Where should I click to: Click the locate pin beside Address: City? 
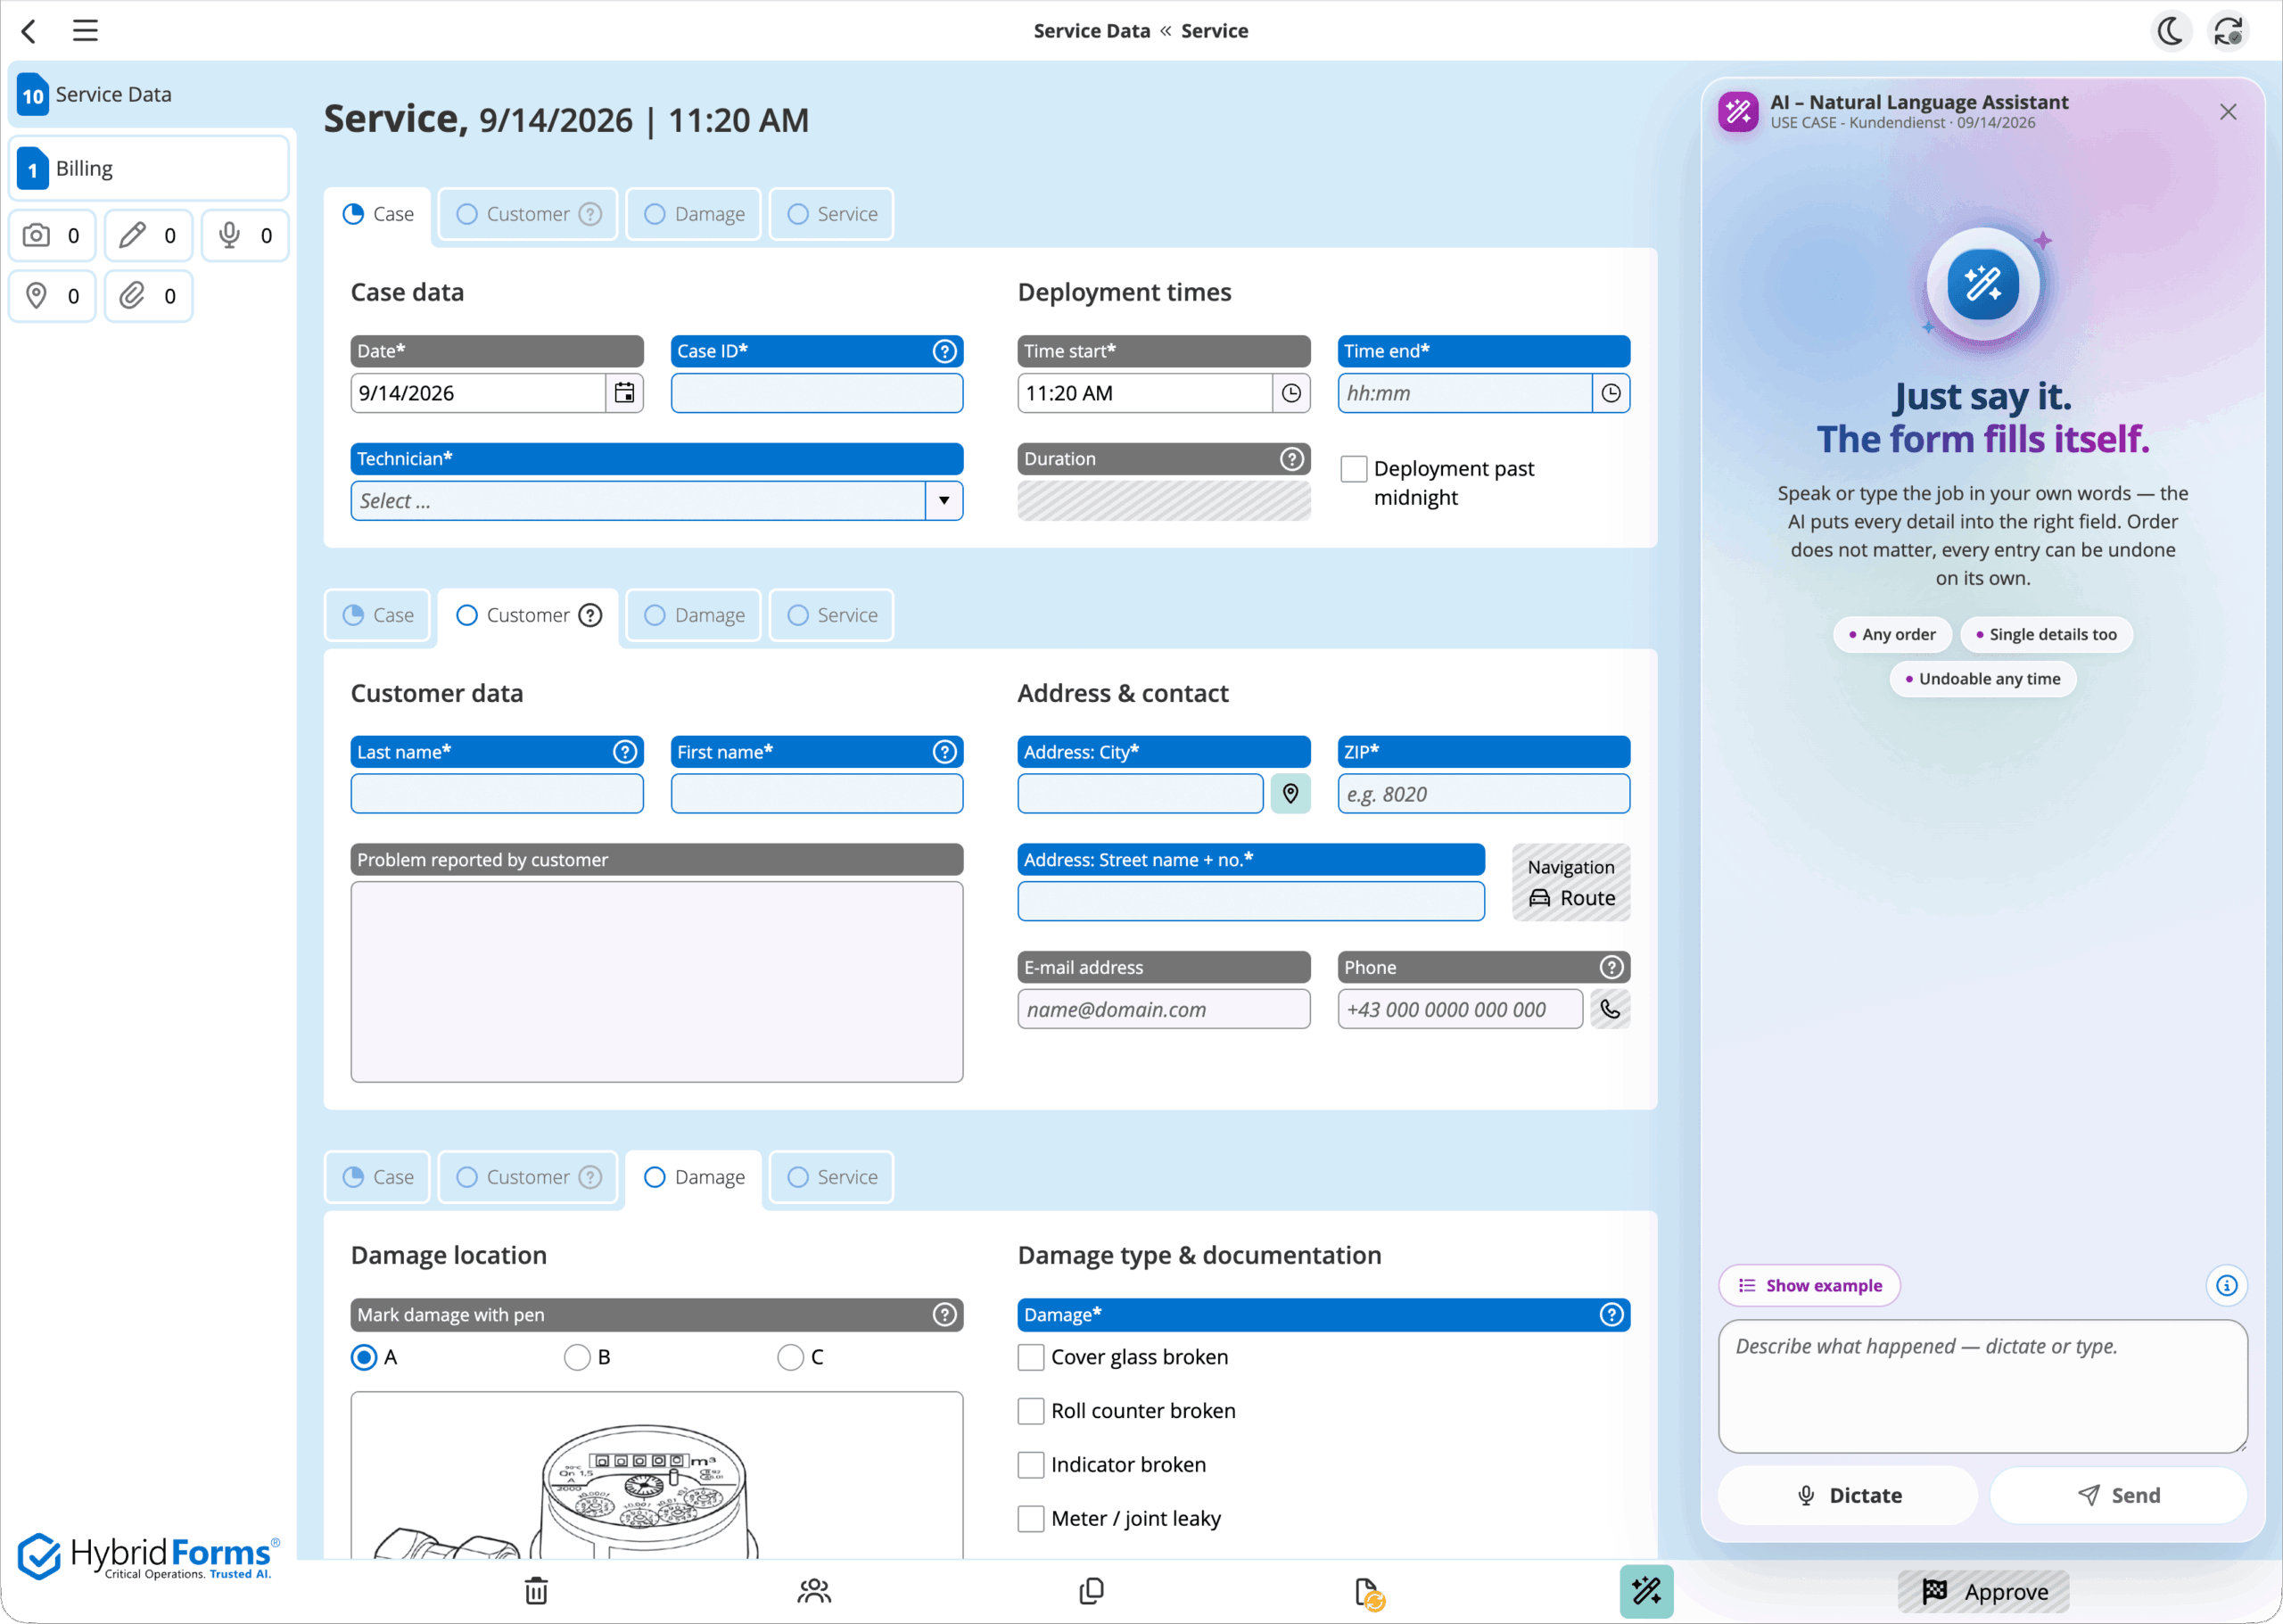click(1290, 794)
